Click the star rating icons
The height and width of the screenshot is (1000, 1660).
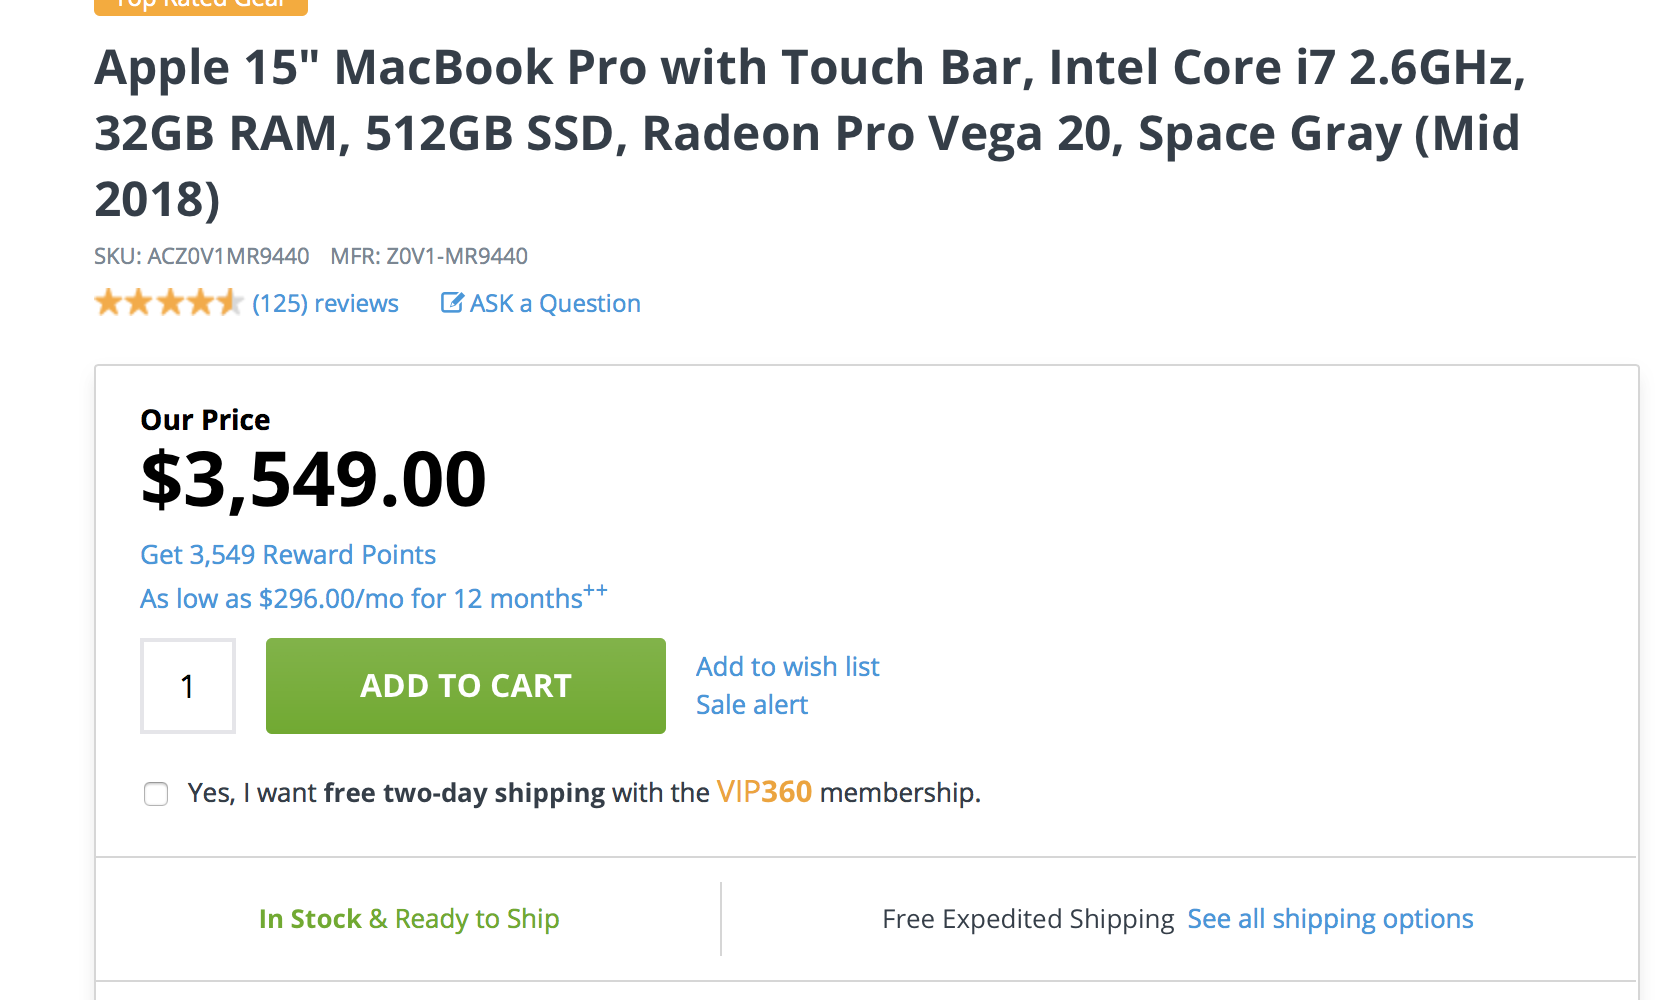tap(169, 302)
